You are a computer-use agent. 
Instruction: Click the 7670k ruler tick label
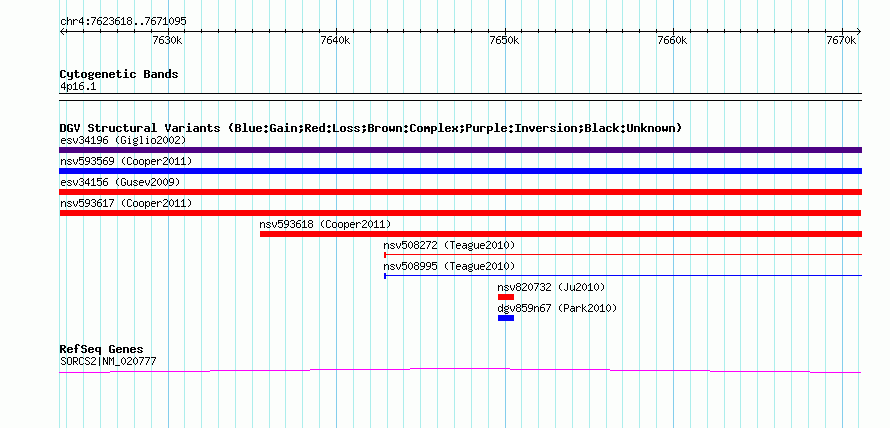[x=841, y=40]
